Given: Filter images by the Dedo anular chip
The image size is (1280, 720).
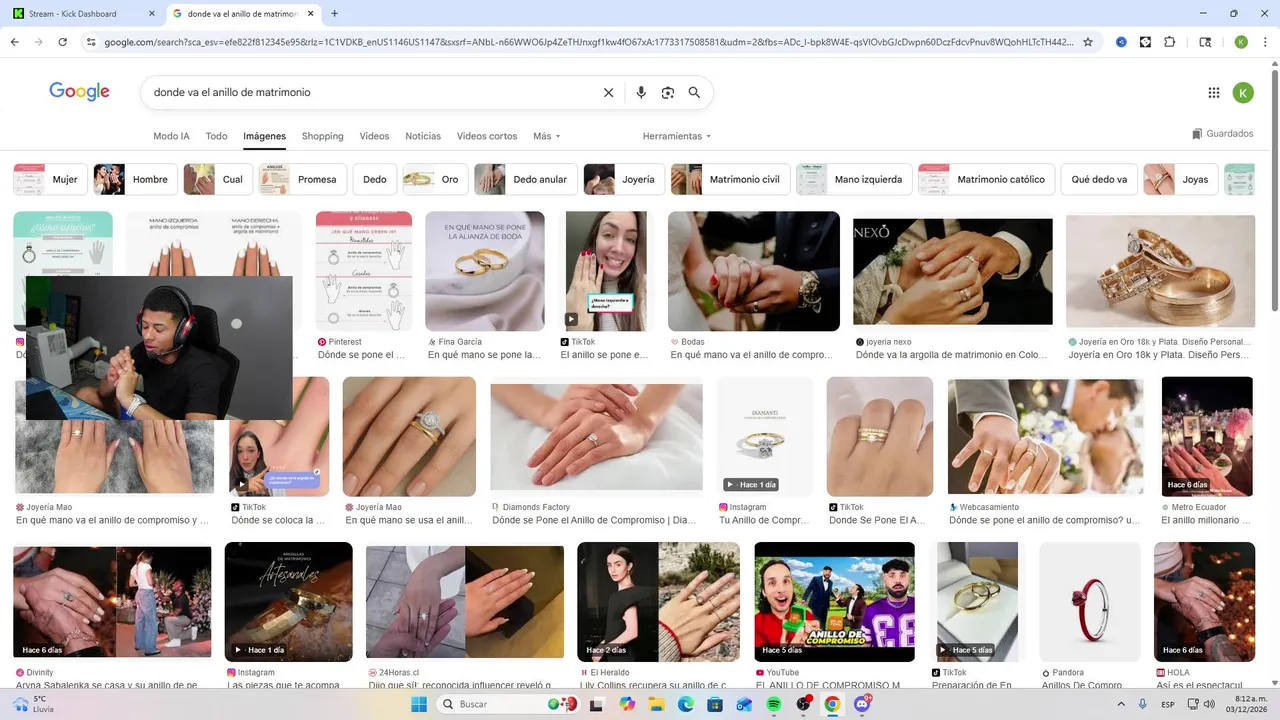Looking at the screenshot, I should click(x=525, y=179).
